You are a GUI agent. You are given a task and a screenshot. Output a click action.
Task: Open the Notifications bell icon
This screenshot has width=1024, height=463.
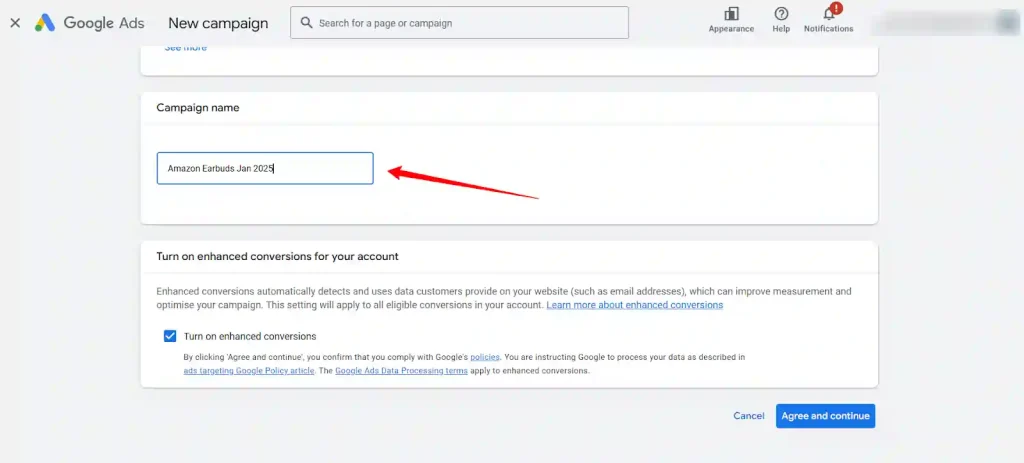[x=829, y=14]
